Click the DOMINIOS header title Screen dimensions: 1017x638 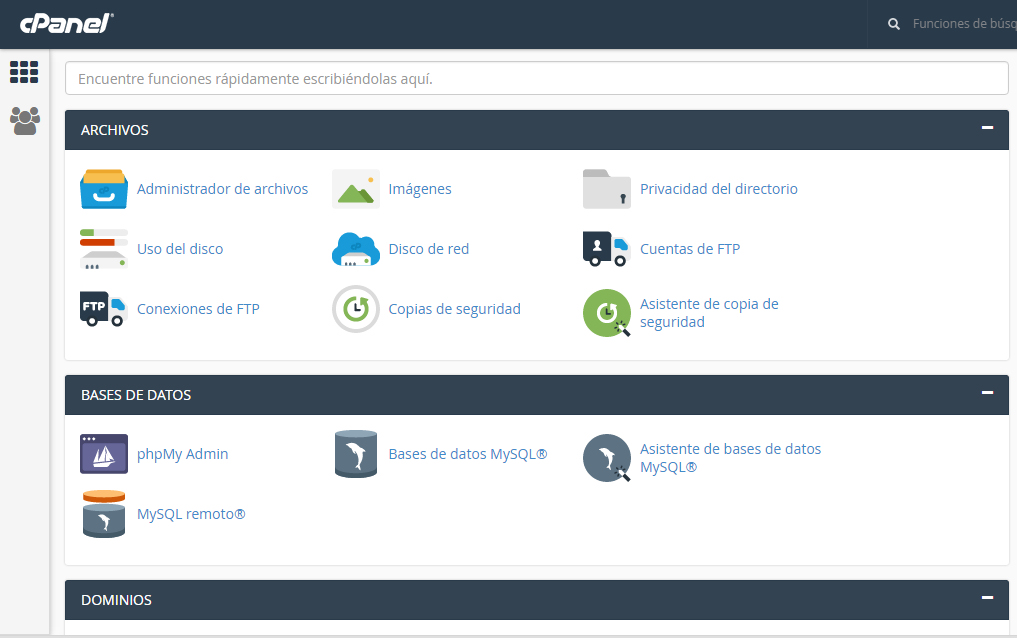tap(116, 600)
